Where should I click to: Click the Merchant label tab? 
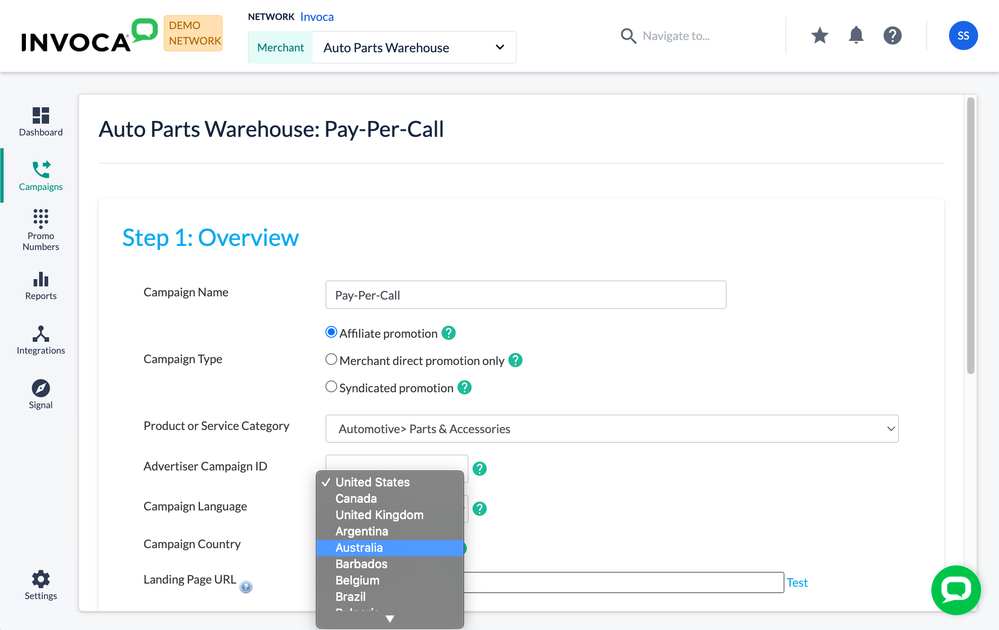click(280, 48)
